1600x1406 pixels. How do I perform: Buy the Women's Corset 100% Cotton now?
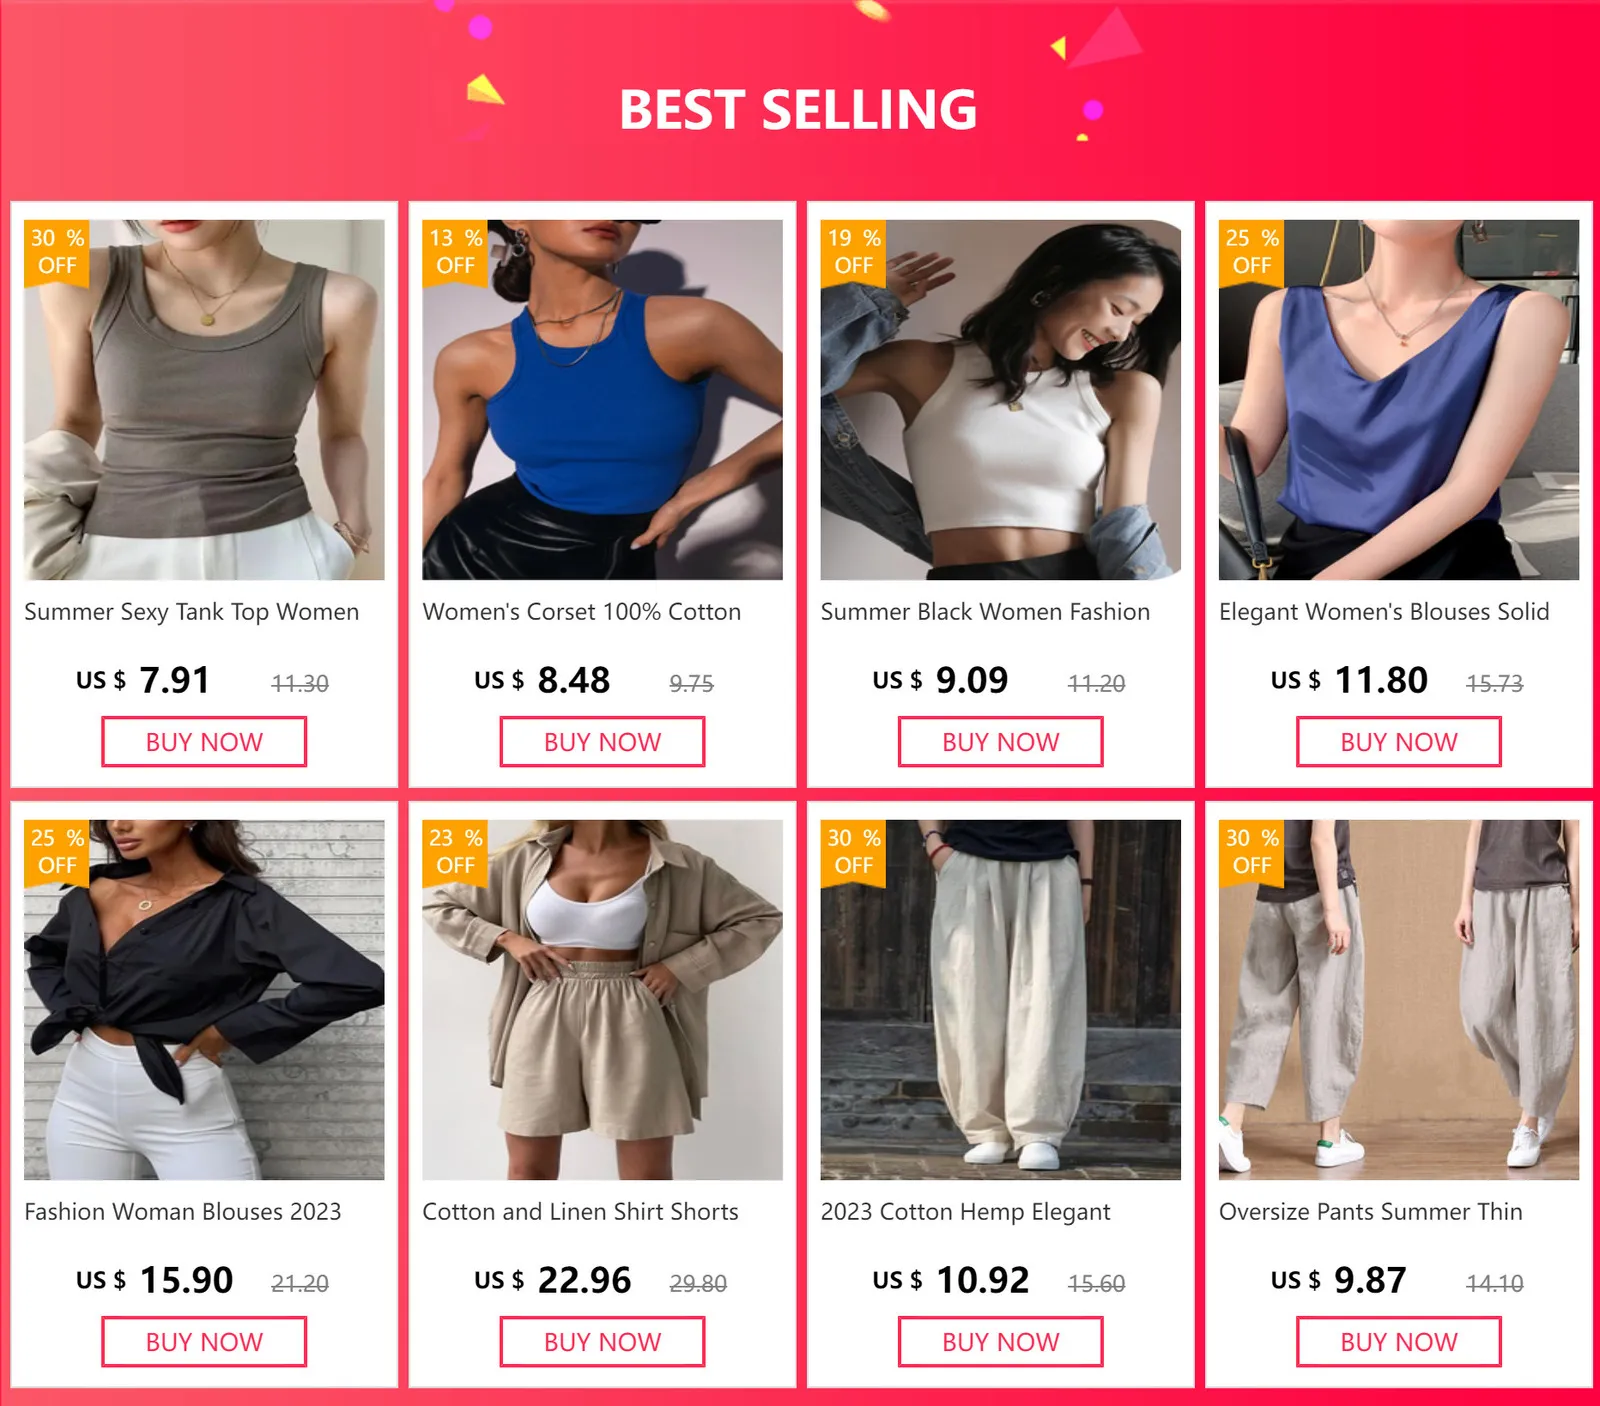click(602, 742)
